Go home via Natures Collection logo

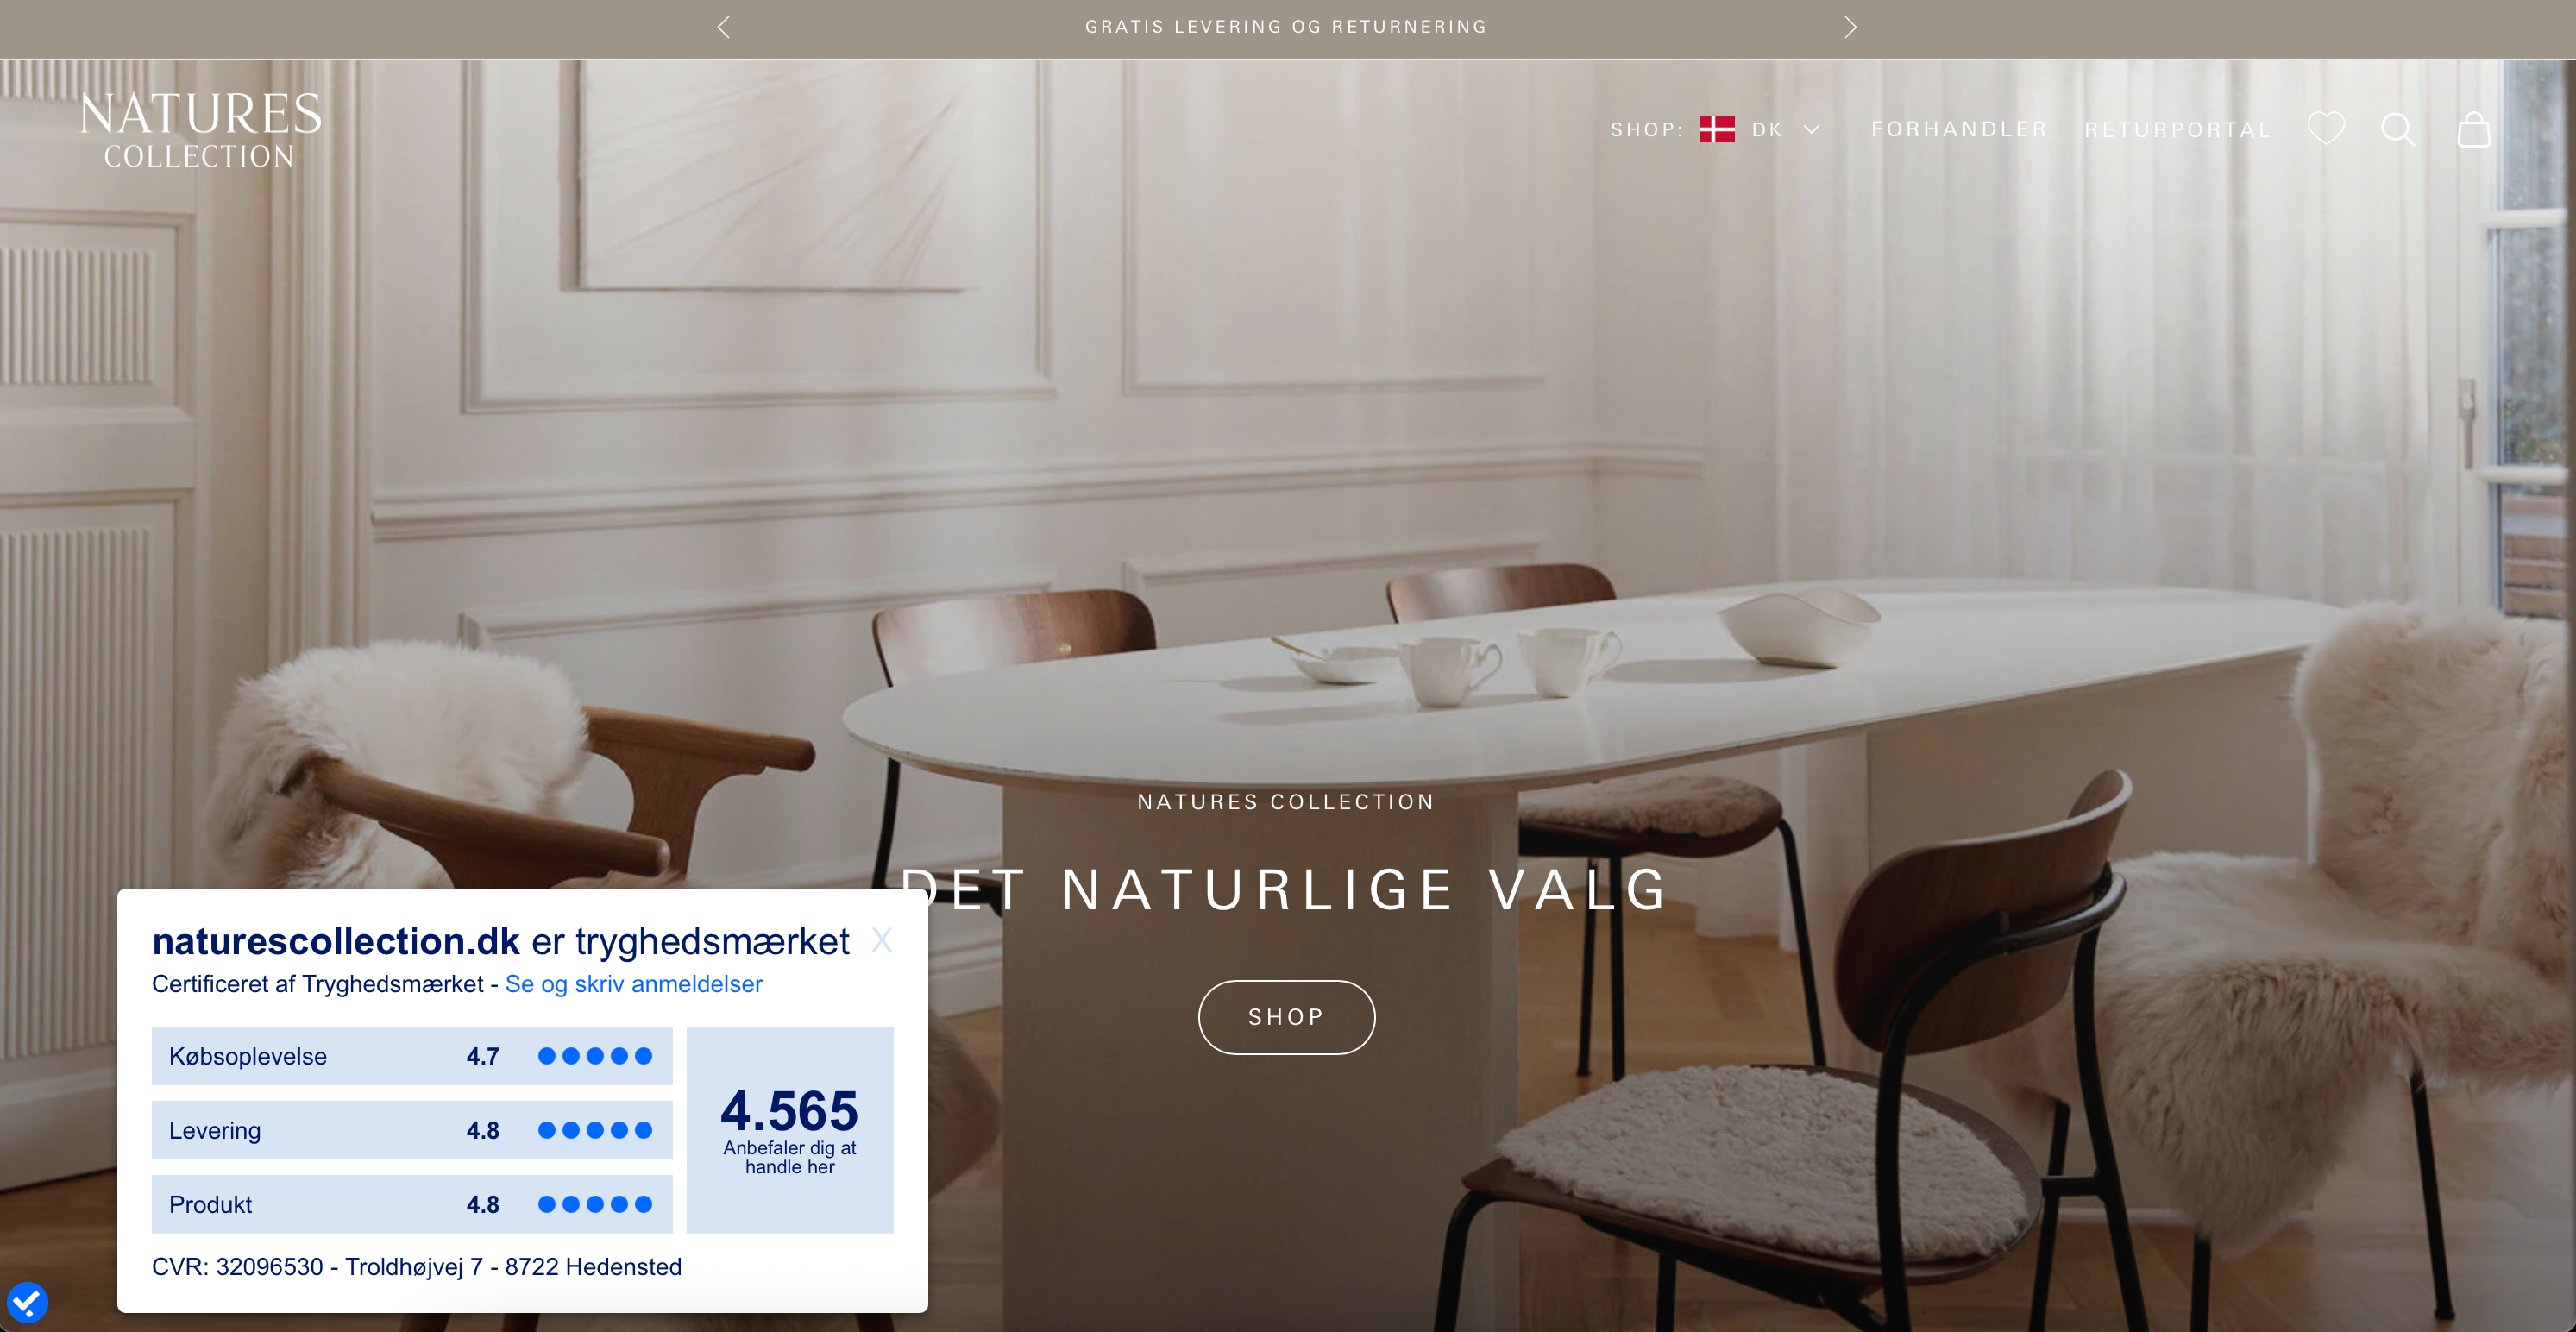(x=200, y=129)
